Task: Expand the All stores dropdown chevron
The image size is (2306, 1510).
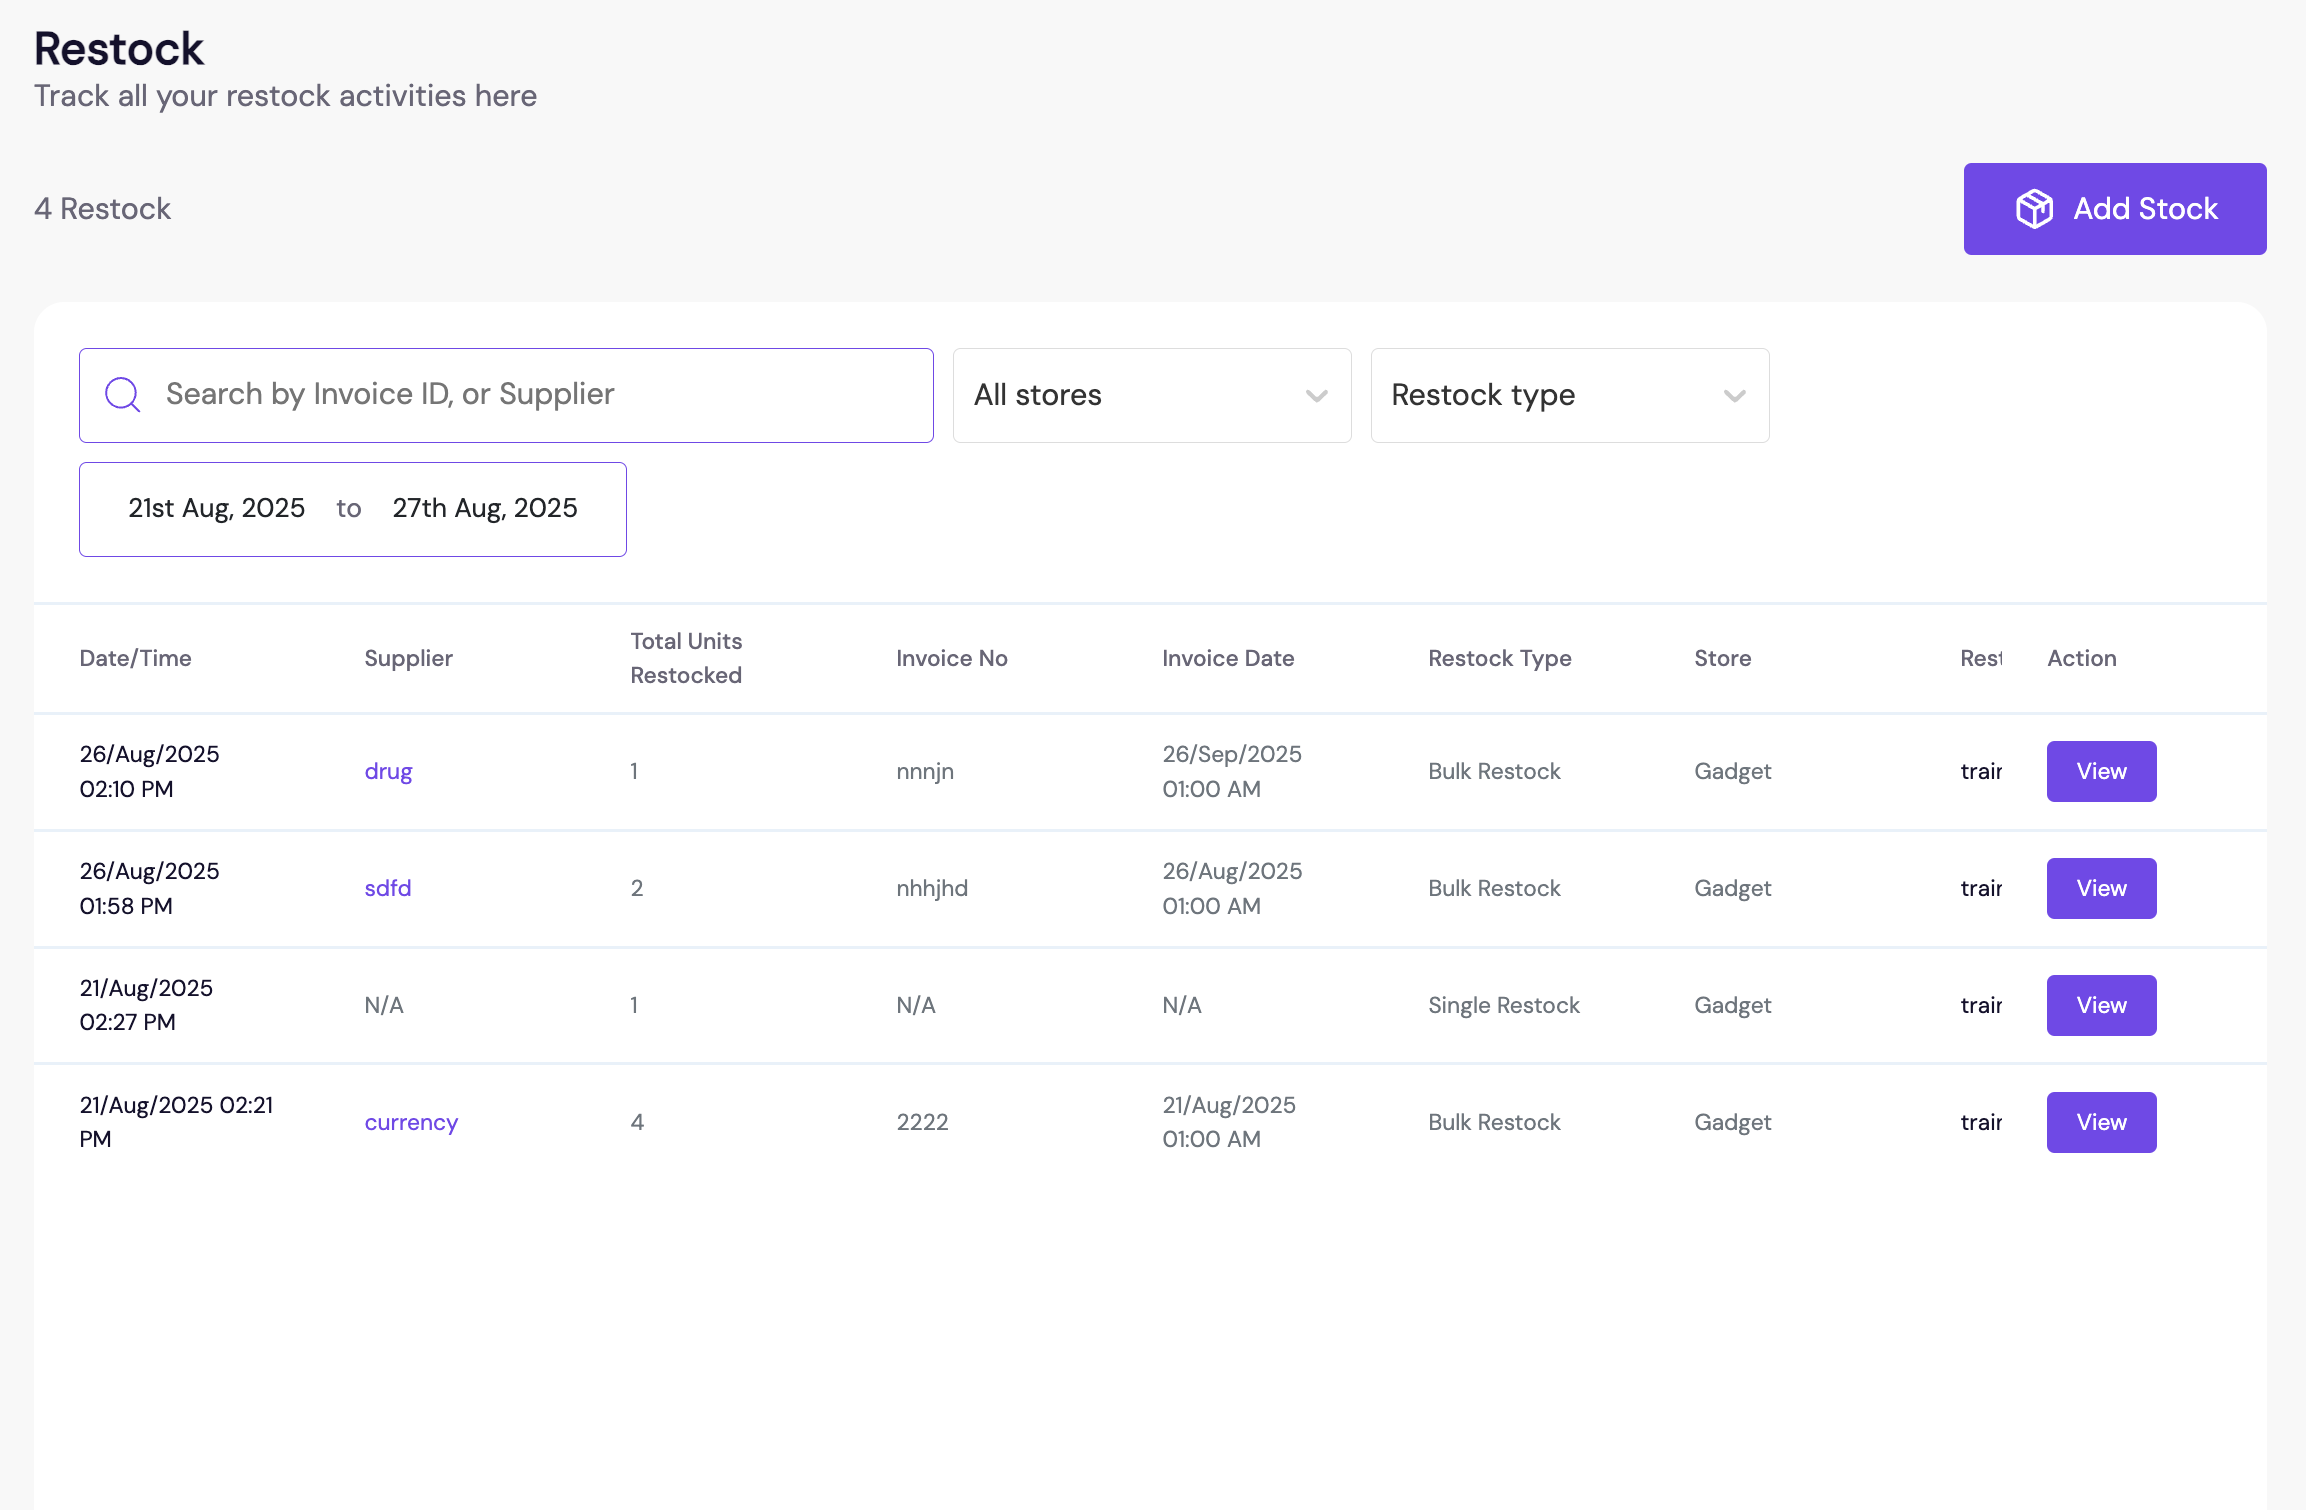Action: [x=1316, y=396]
